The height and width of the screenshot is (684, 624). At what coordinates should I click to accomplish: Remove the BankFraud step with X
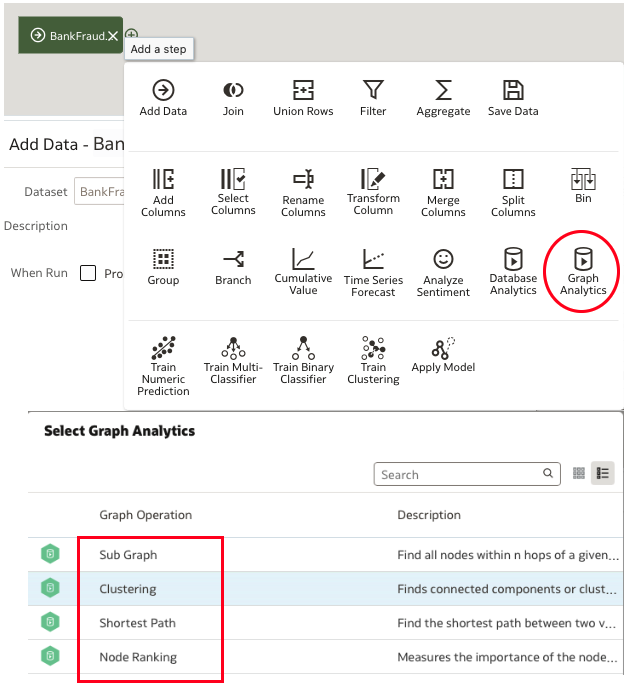coord(113,36)
